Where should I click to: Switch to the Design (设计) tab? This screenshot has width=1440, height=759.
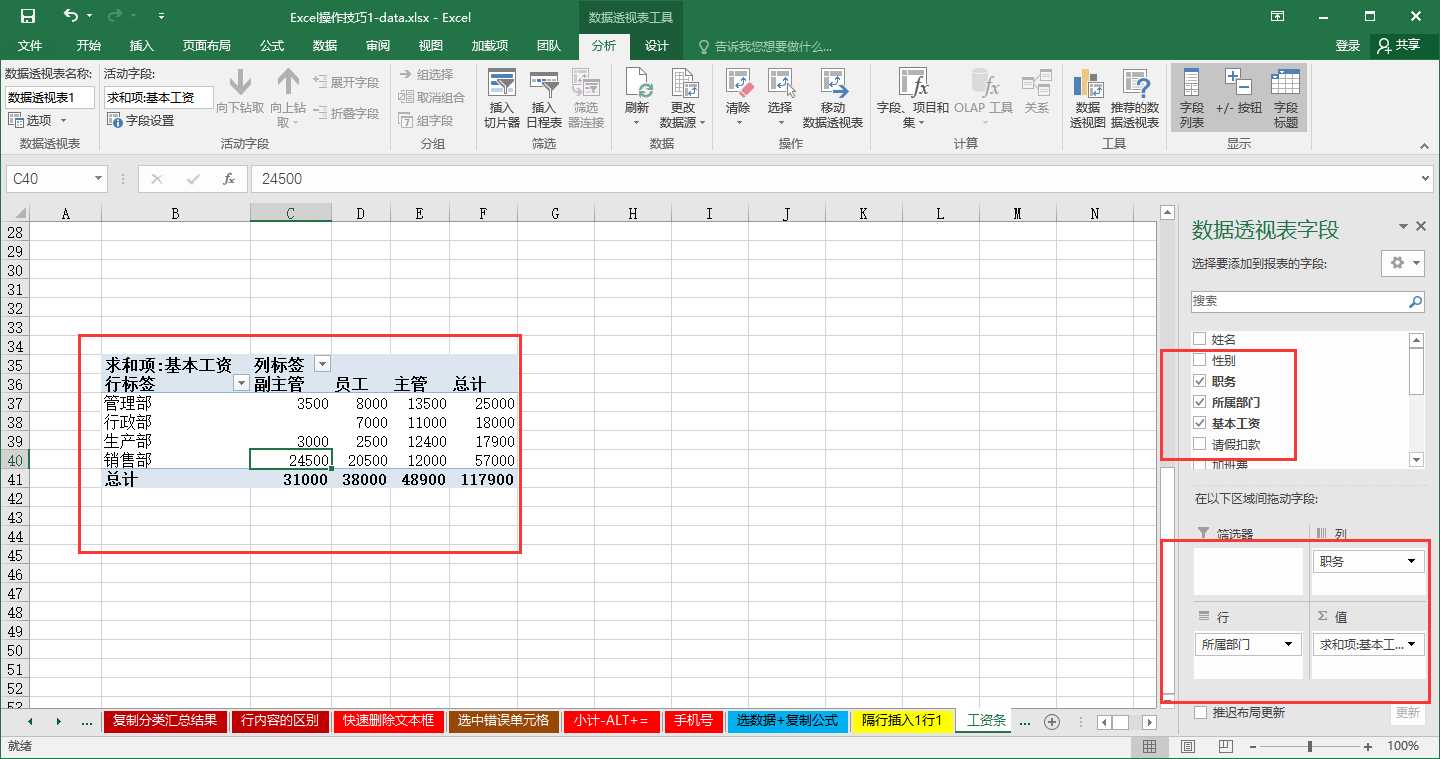tap(657, 46)
